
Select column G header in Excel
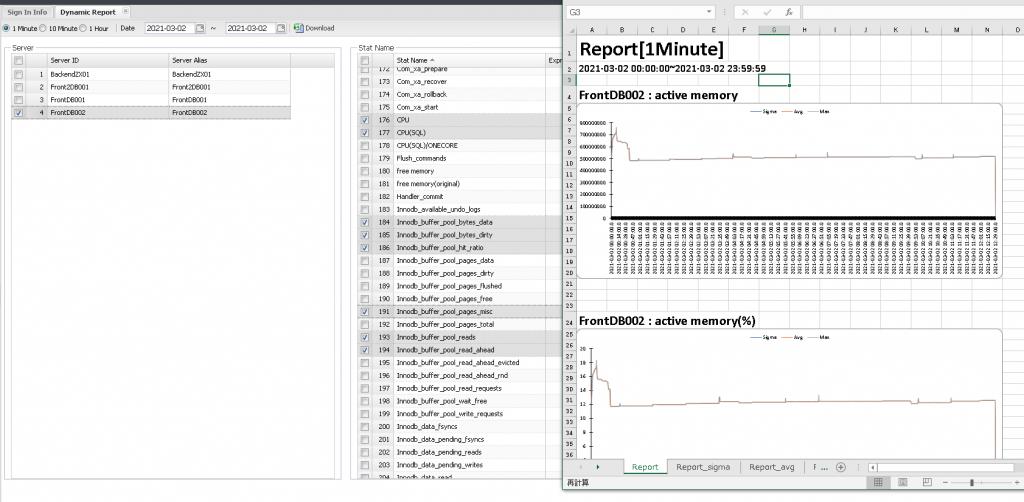(774, 29)
